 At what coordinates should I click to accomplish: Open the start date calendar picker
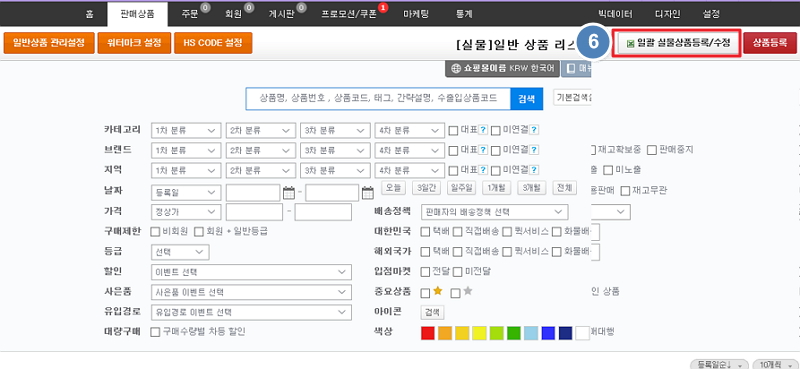(289, 193)
